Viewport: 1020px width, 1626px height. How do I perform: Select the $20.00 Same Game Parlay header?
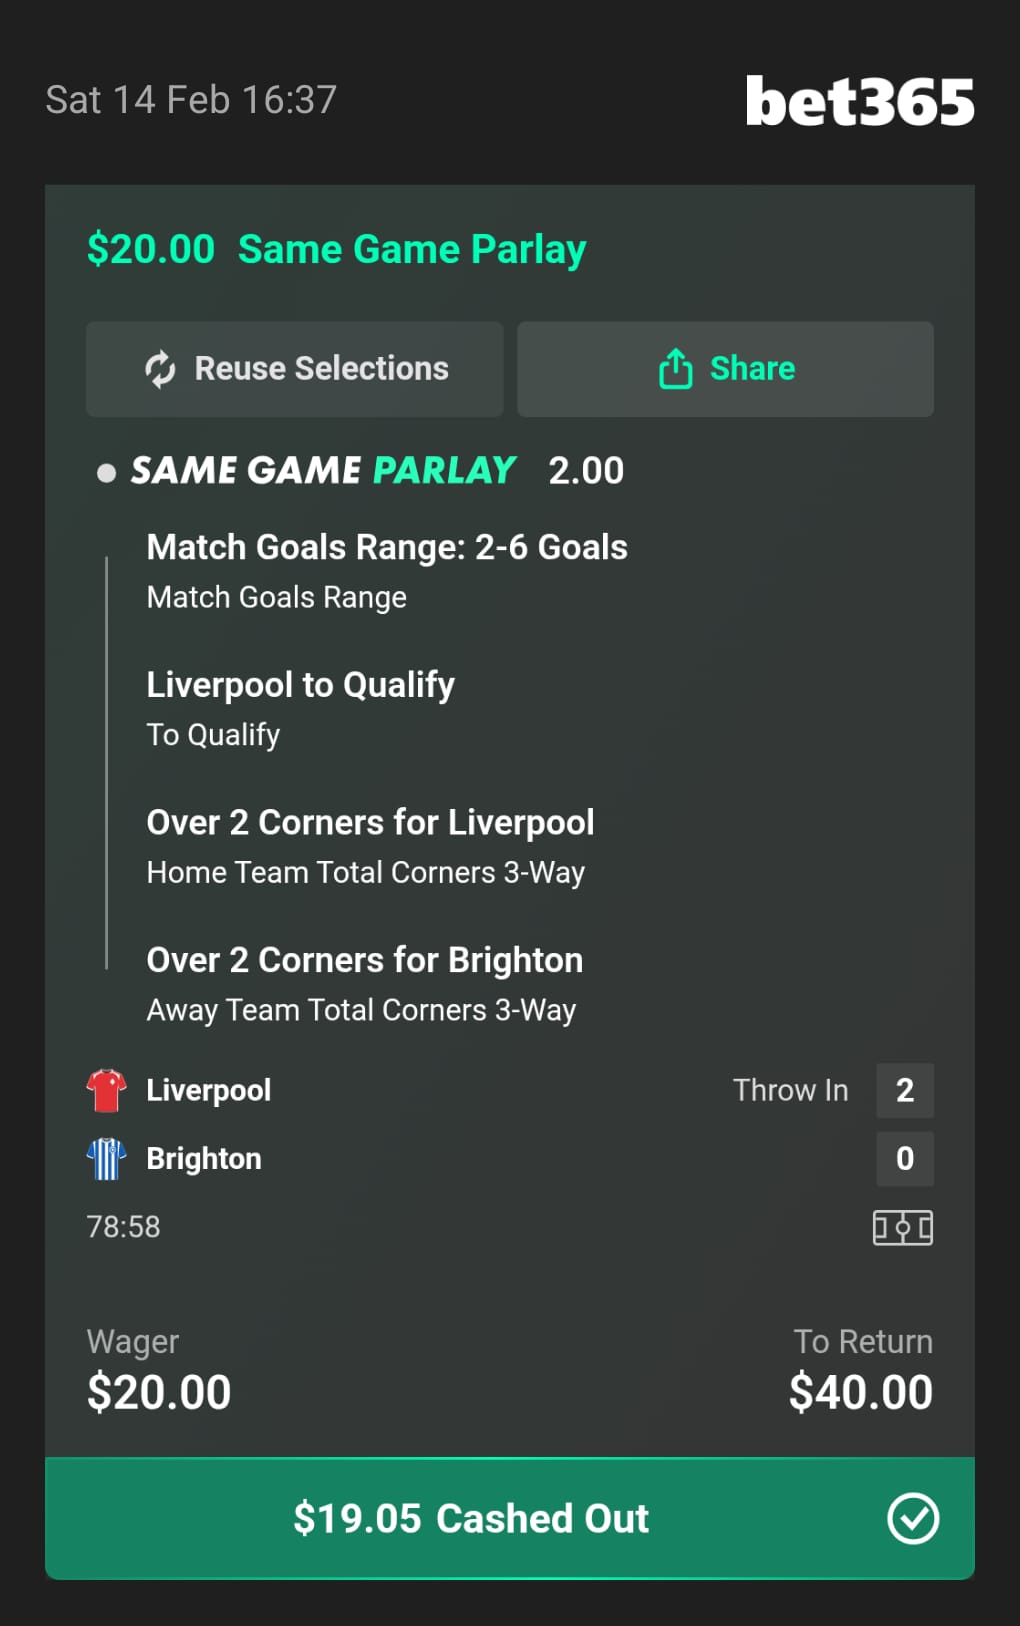[336, 249]
